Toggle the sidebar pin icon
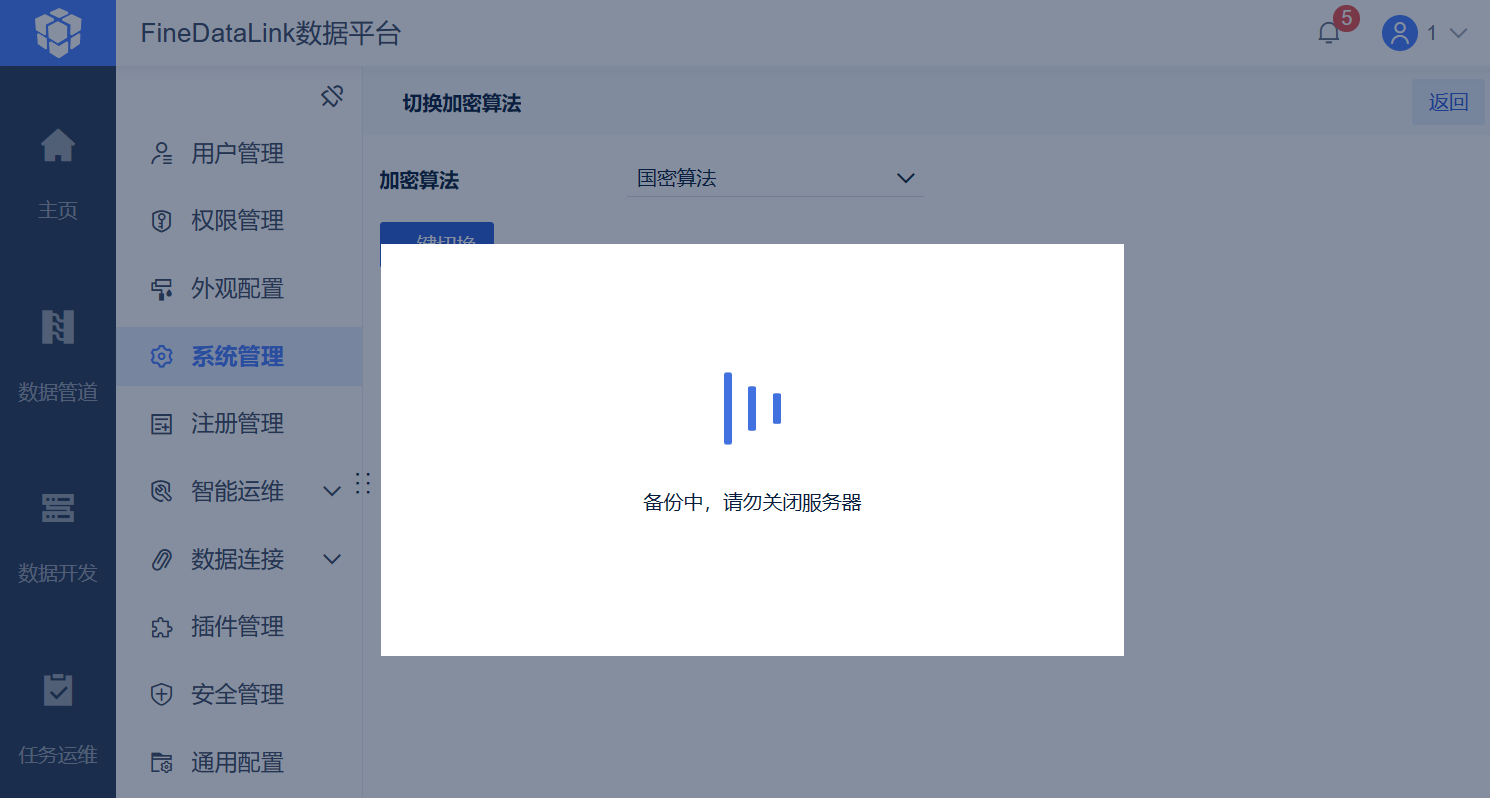This screenshot has height=798, width=1490. pyautogui.click(x=332, y=96)
